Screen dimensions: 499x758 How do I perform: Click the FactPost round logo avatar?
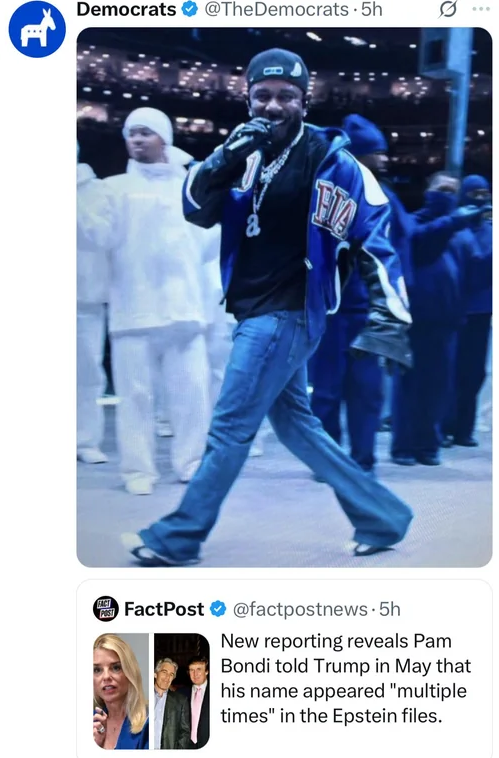(x=105, y=609)
